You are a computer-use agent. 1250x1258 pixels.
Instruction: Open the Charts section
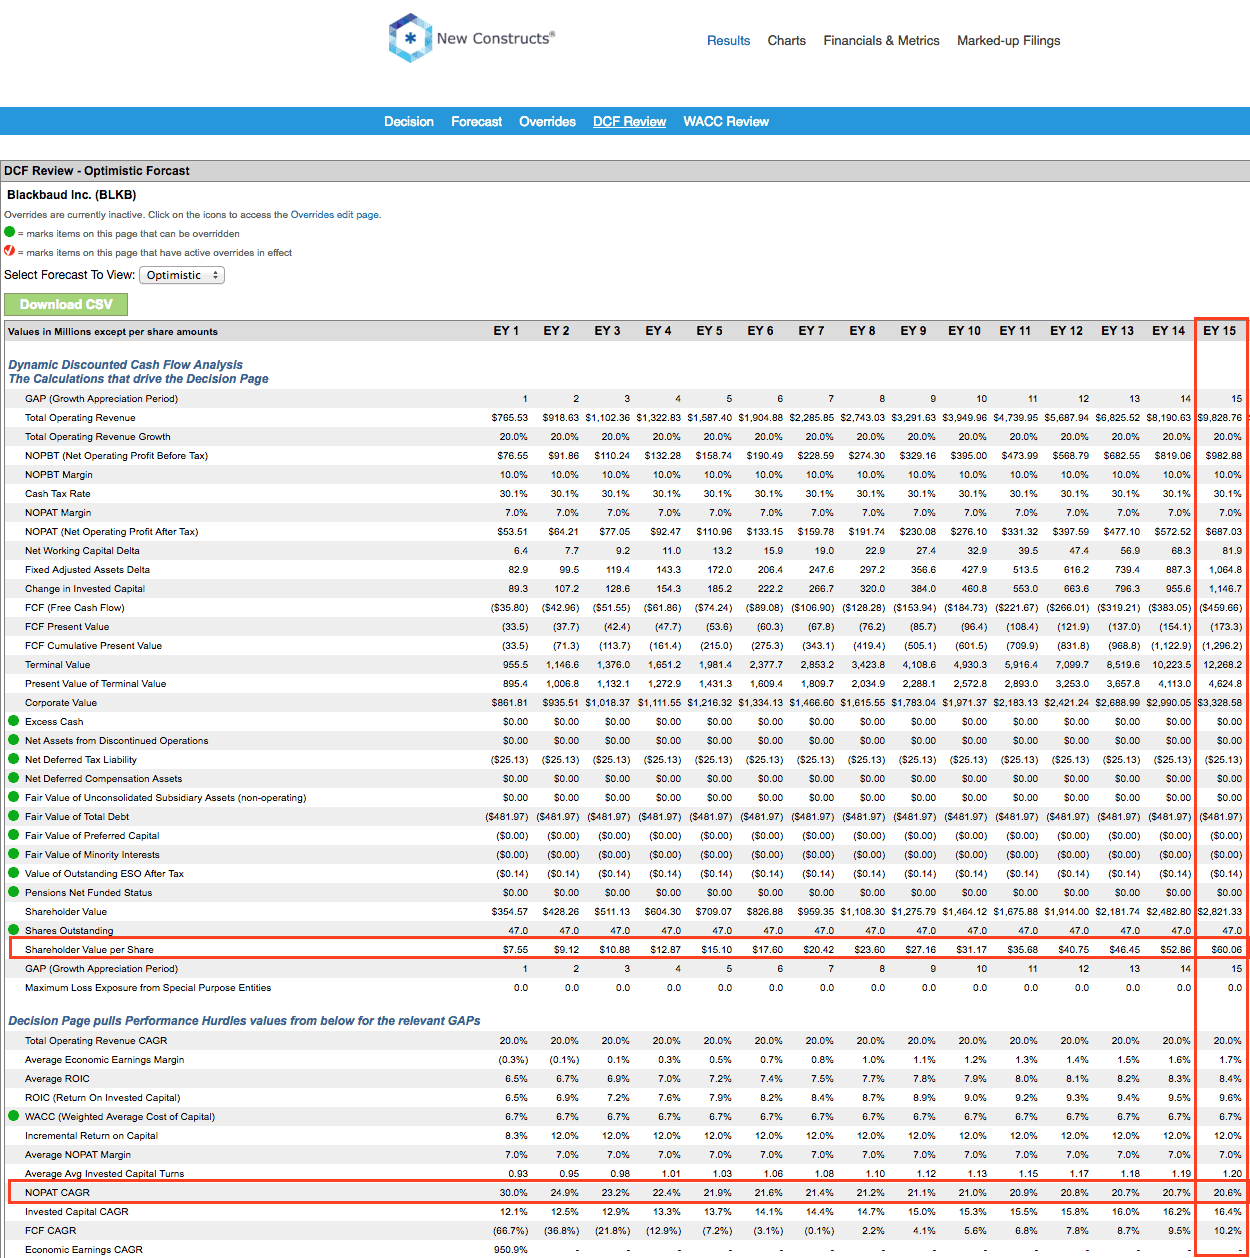point(787,41)
